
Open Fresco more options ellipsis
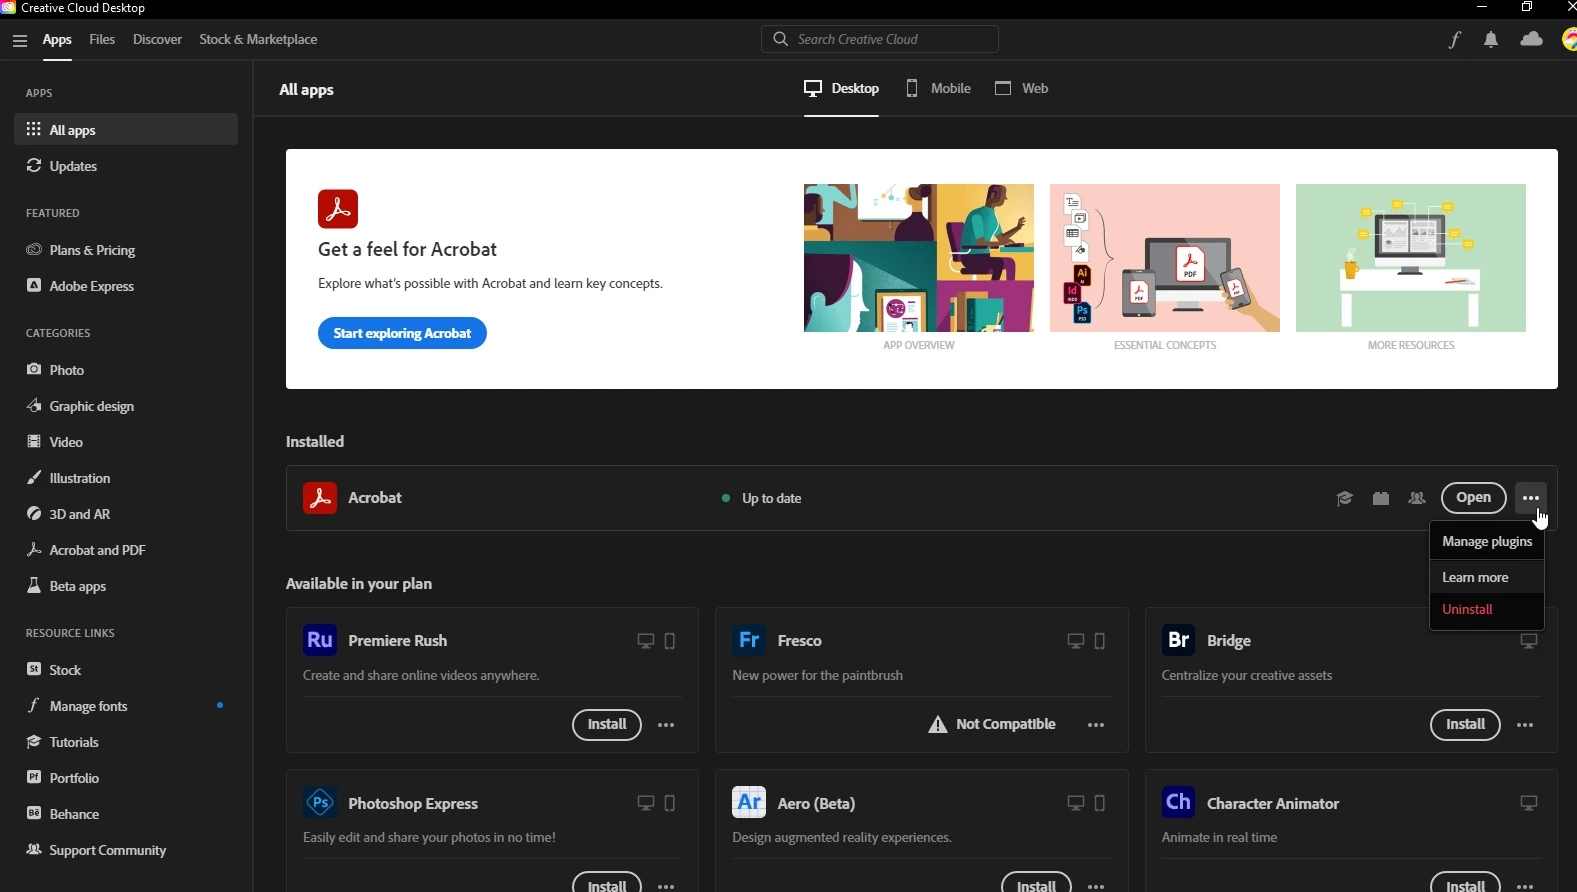pyautogui.click(x=1096, y=725)
